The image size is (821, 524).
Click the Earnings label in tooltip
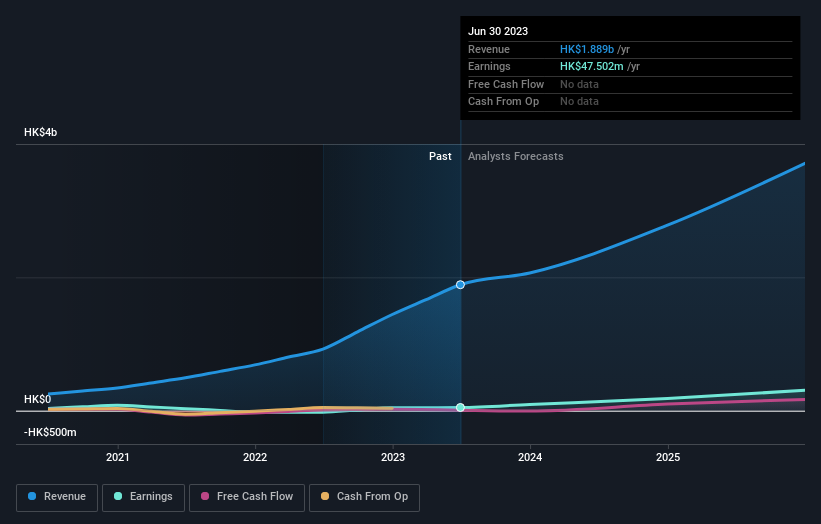point(489,66)
